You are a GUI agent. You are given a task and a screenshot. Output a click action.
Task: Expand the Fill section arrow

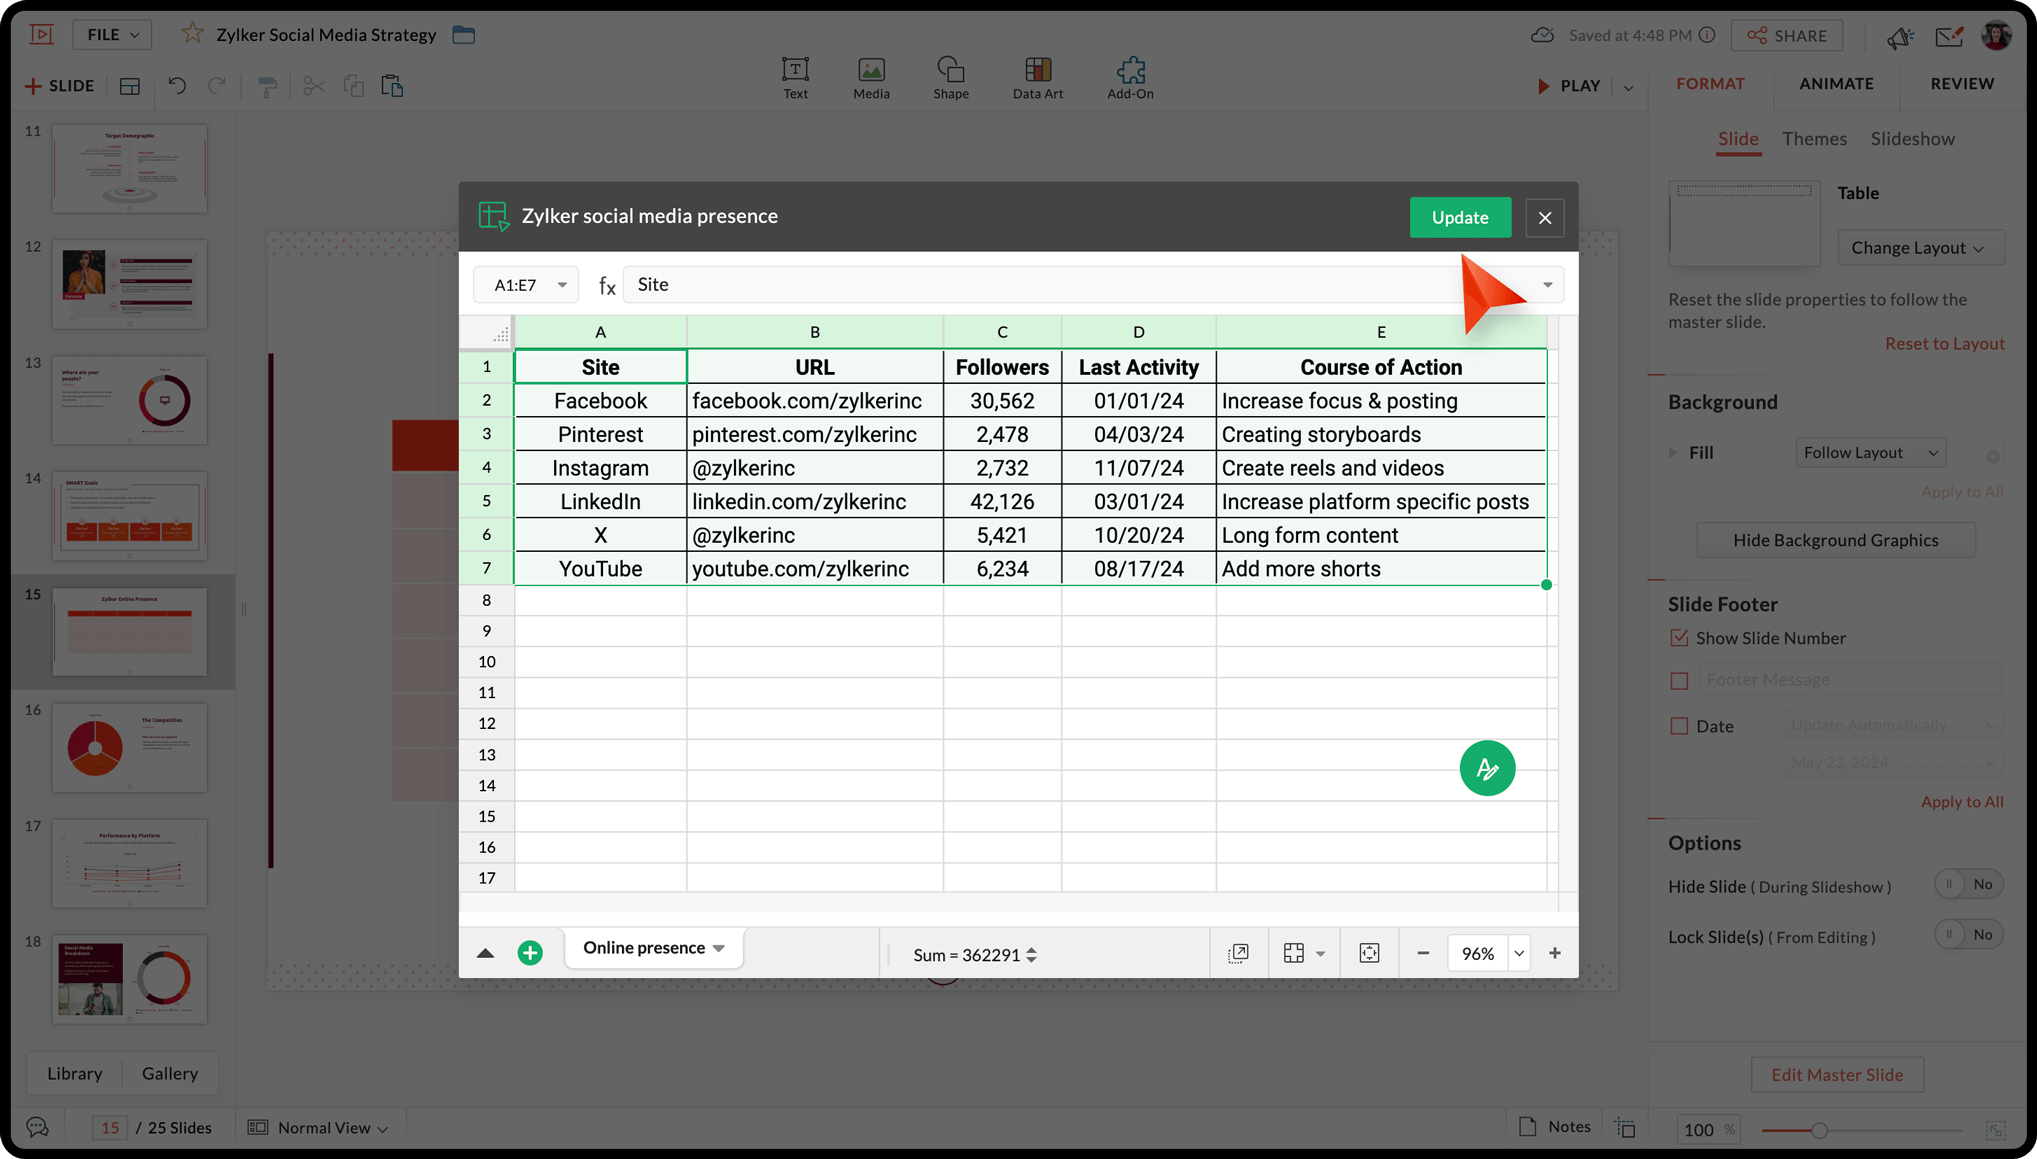[x=1673, y=452]
